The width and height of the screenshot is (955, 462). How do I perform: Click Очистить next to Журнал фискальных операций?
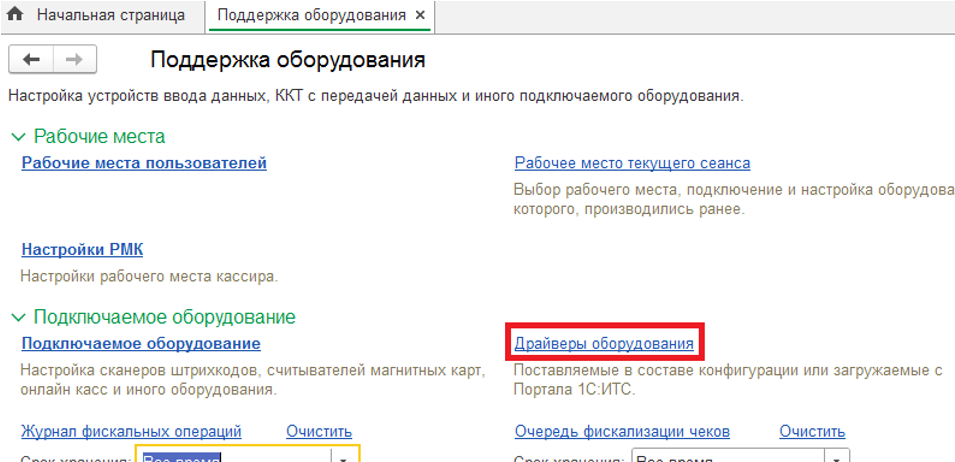pos(319,432)
